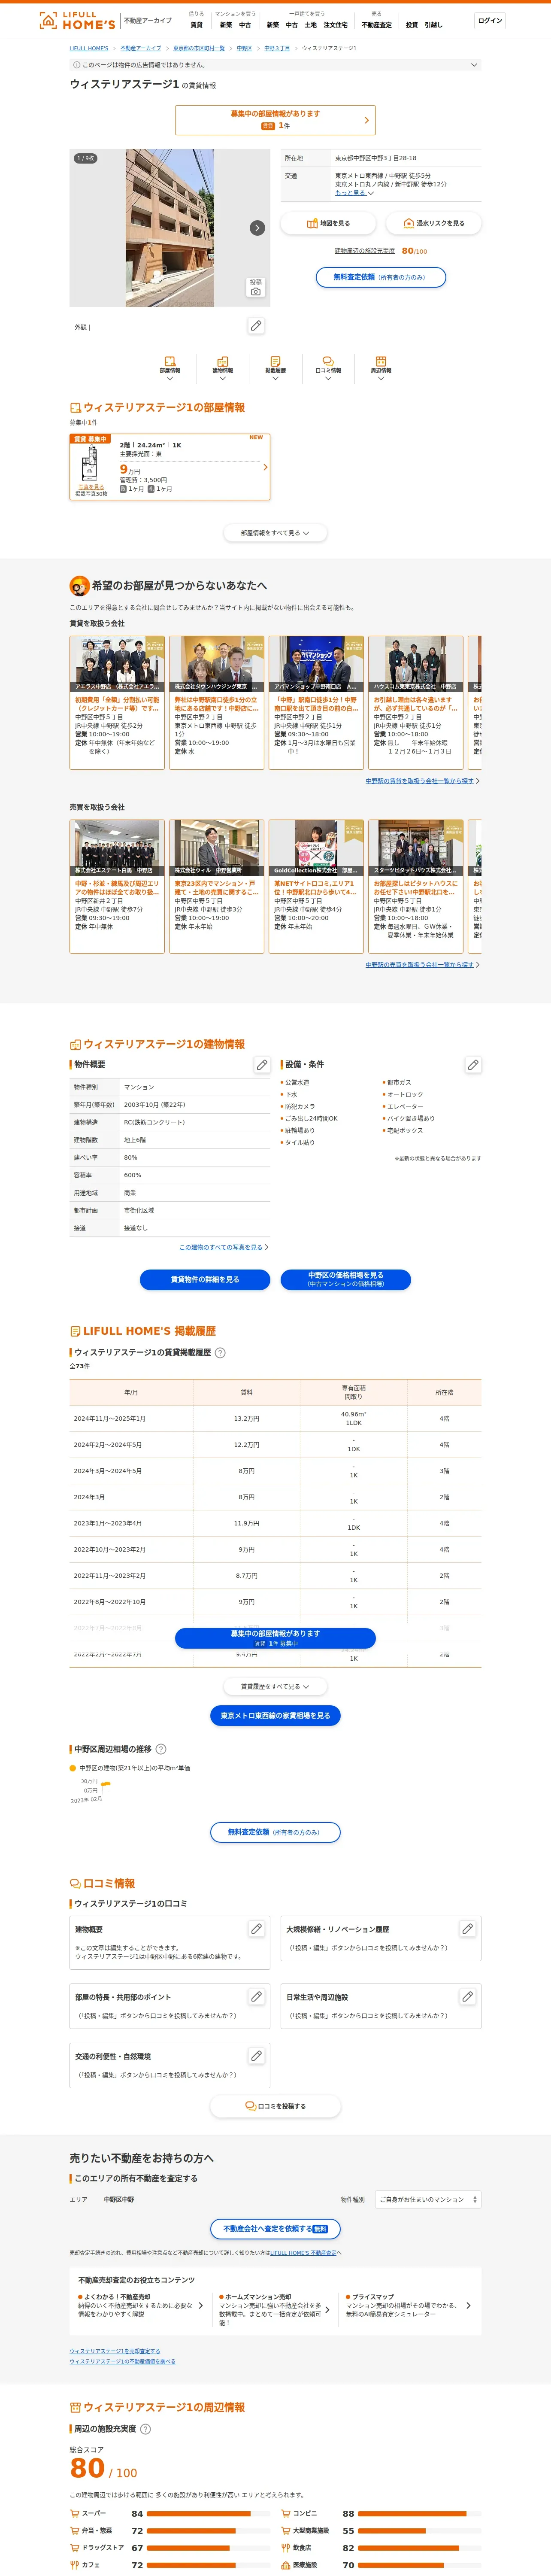Image resolution: width=551 pixels, height=2576 pixels.
Task: Show the next building photo
Action: click(x=257, y=228)
